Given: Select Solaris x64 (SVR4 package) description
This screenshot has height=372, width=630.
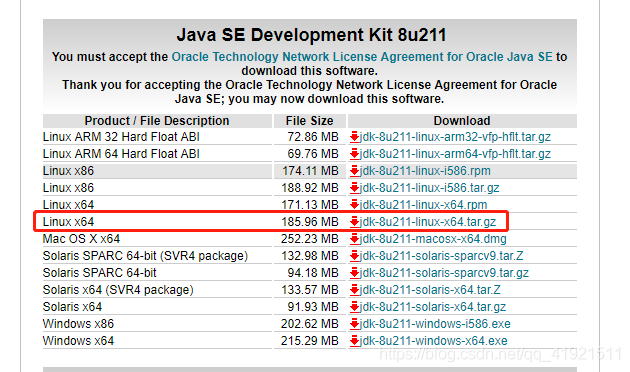Looking at the screenshot, I should [x=118, y=290].
